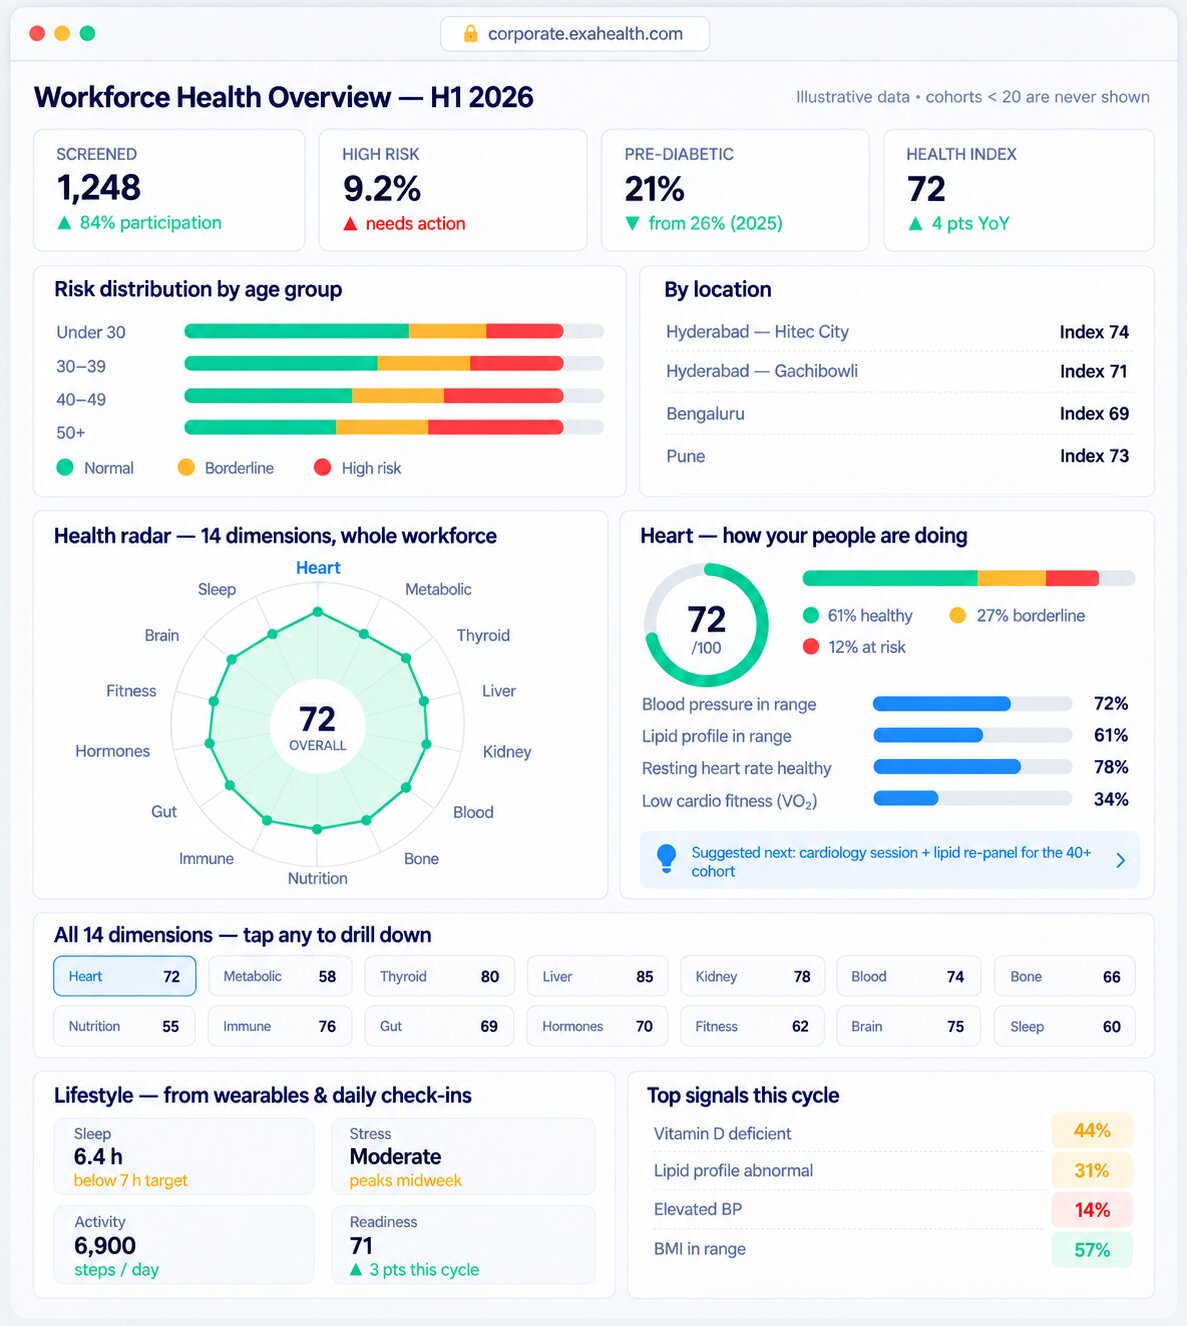The width and height of the screenshot is (1187, 1326).
Task: Click the orange Borderline legend dot
Action: (x=186, y=467)
